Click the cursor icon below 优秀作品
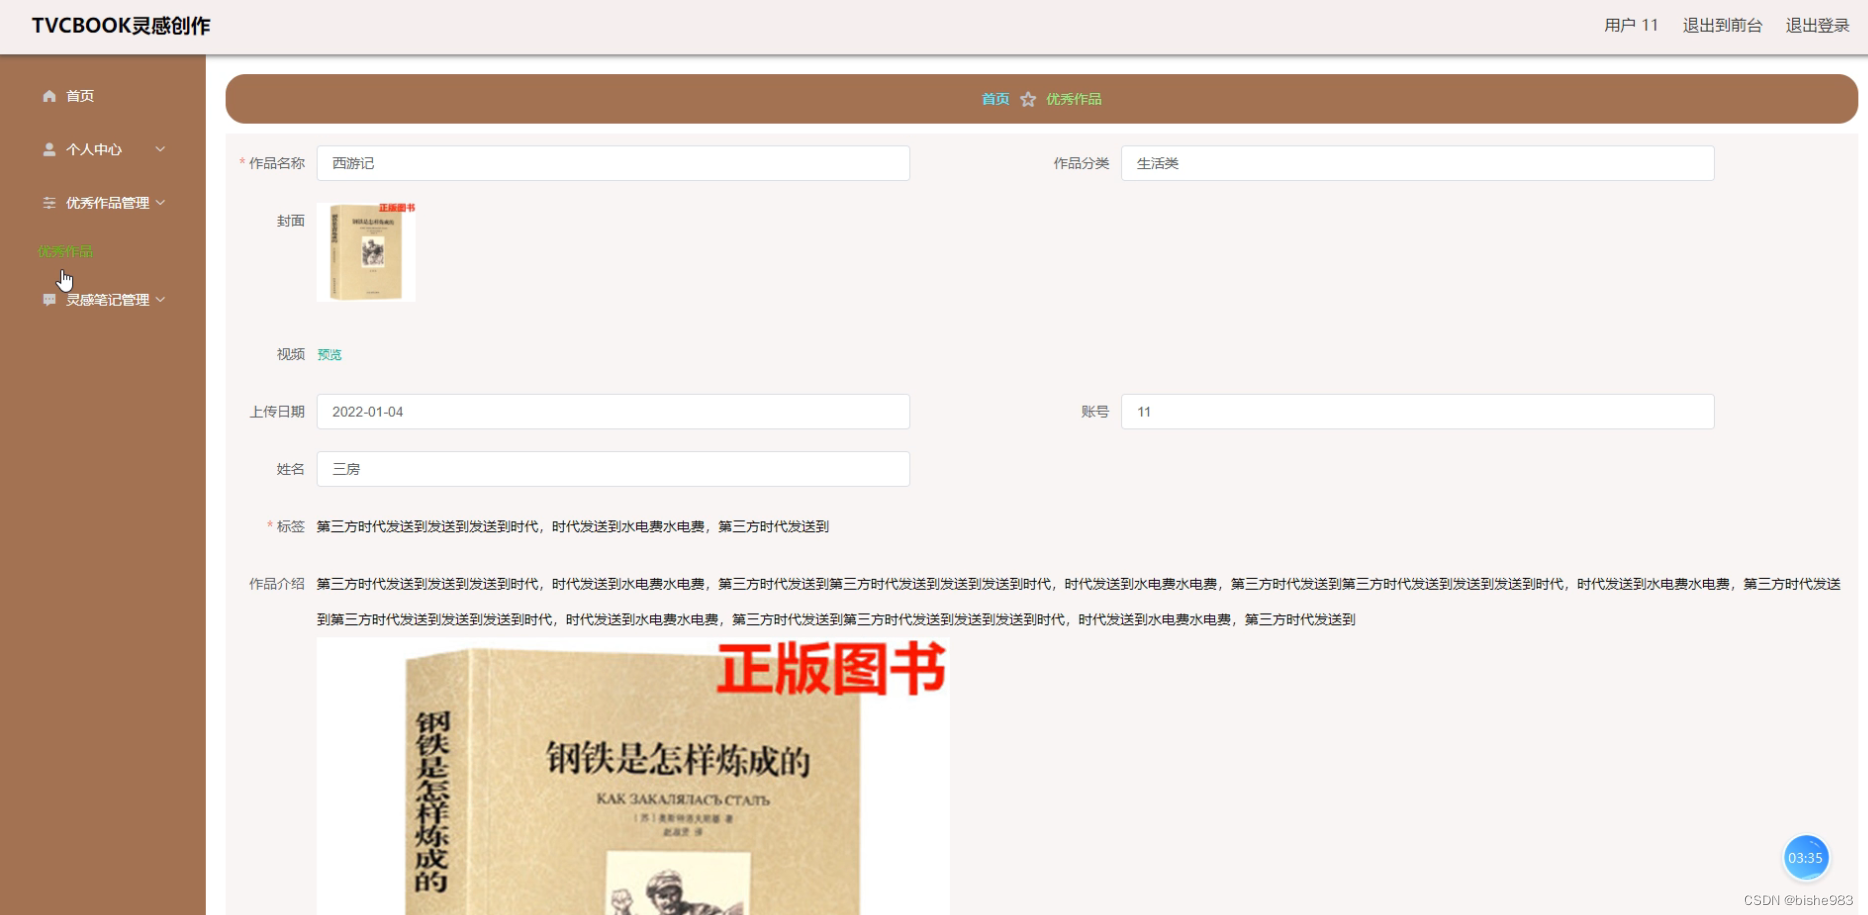 click(64, 279)
